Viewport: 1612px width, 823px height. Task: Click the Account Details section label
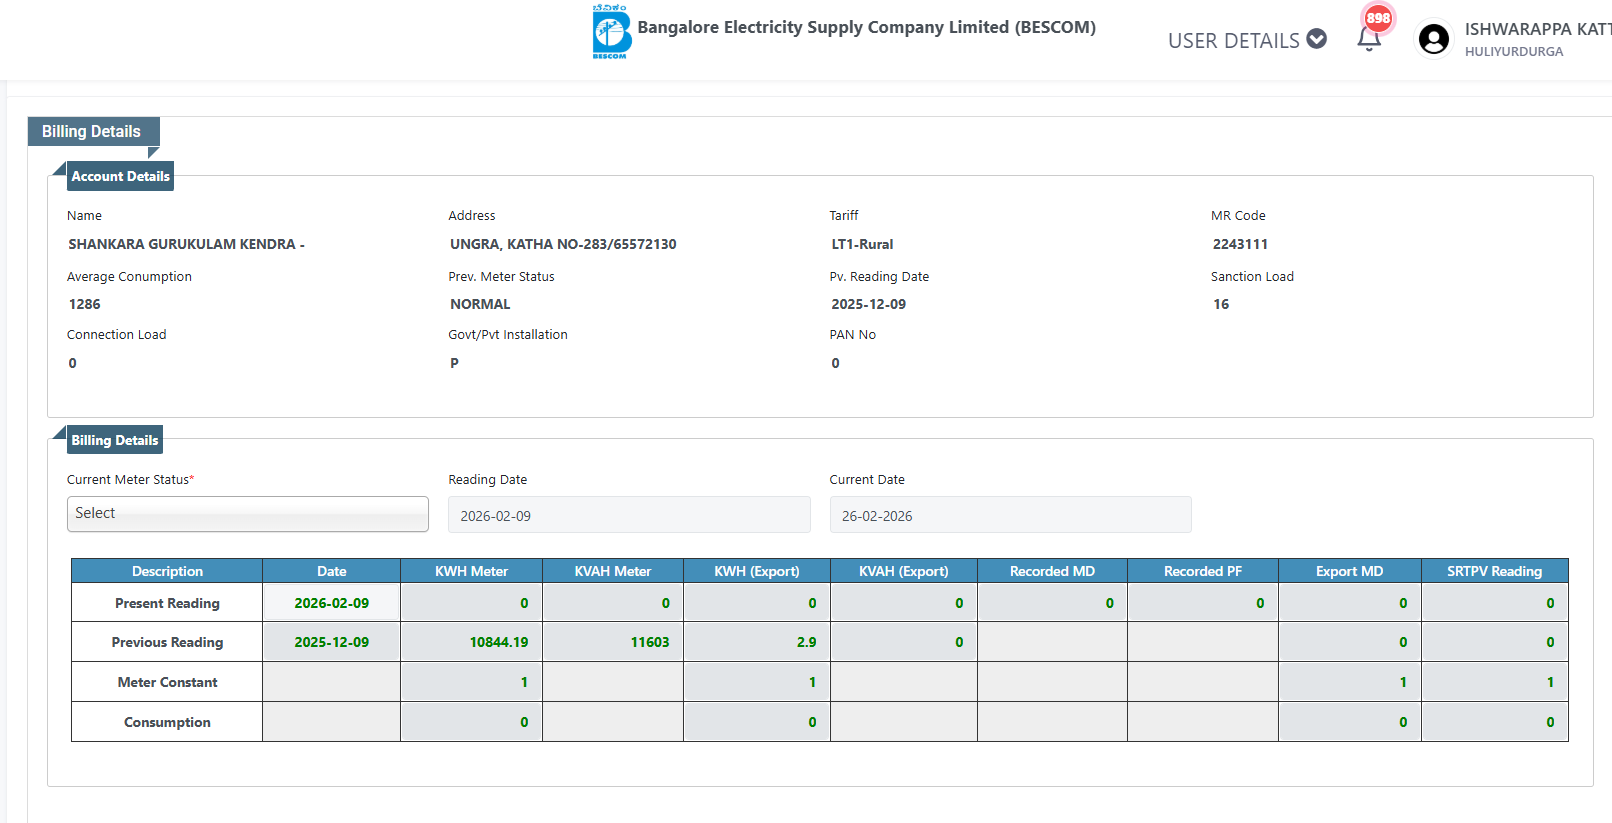pos(120,176)
